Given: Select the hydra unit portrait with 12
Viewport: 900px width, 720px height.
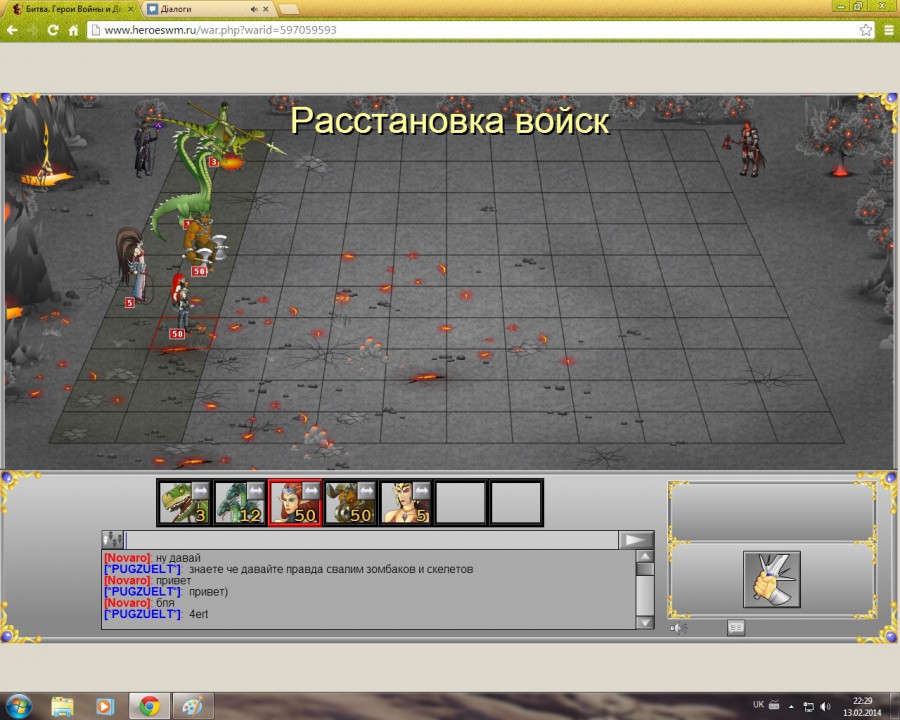Looking at the screenshot, I should [239, 502].
